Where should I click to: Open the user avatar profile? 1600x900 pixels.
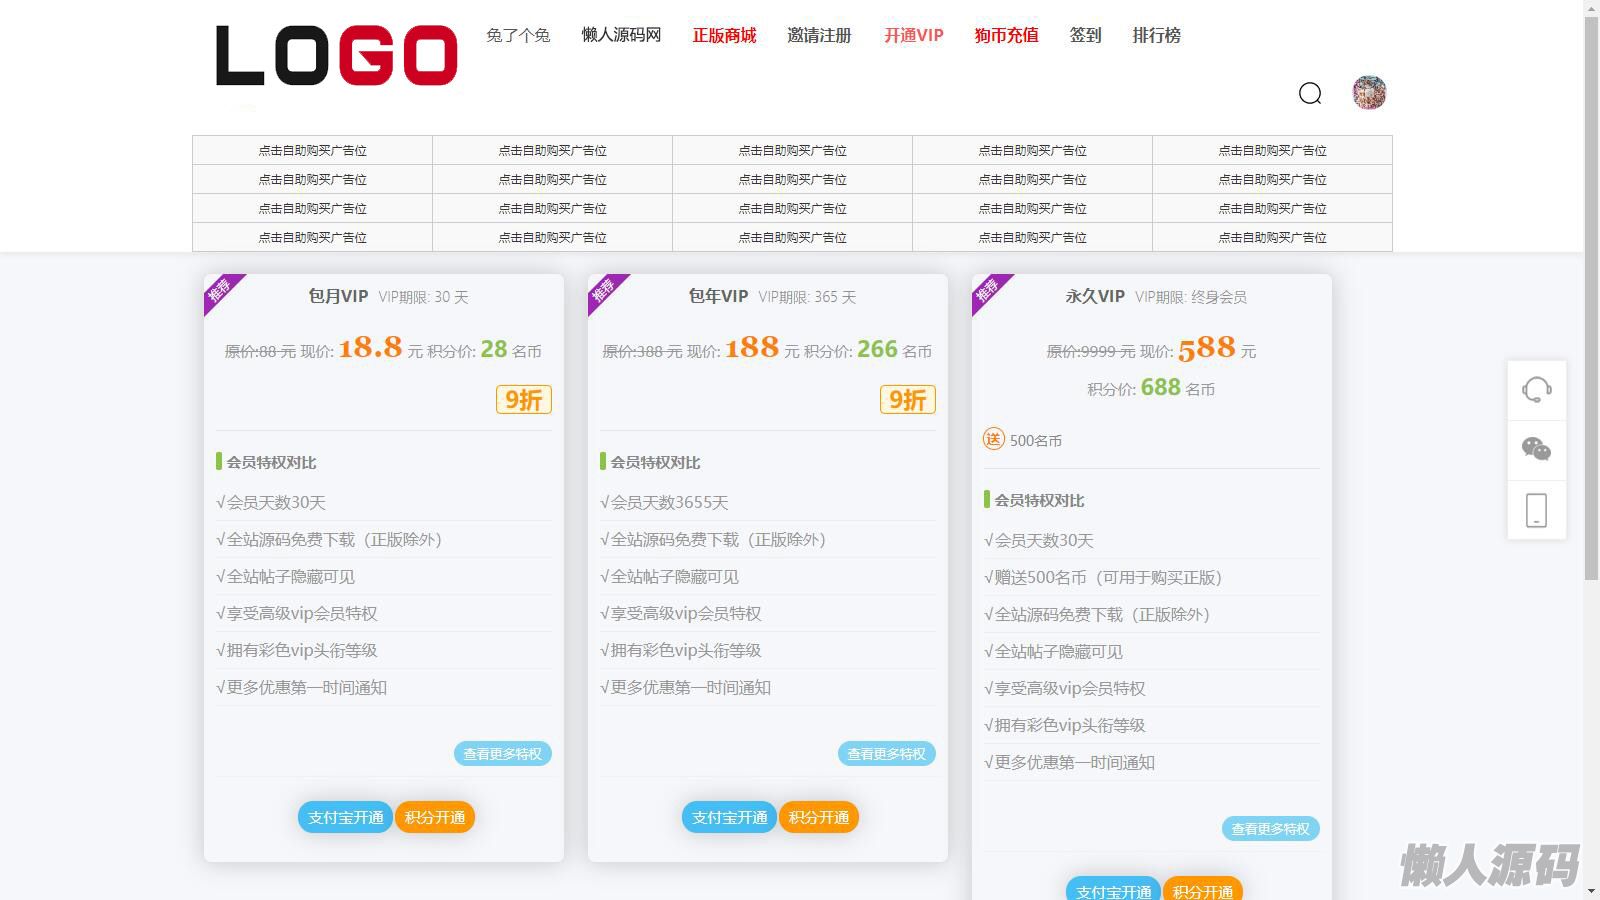1369,93
